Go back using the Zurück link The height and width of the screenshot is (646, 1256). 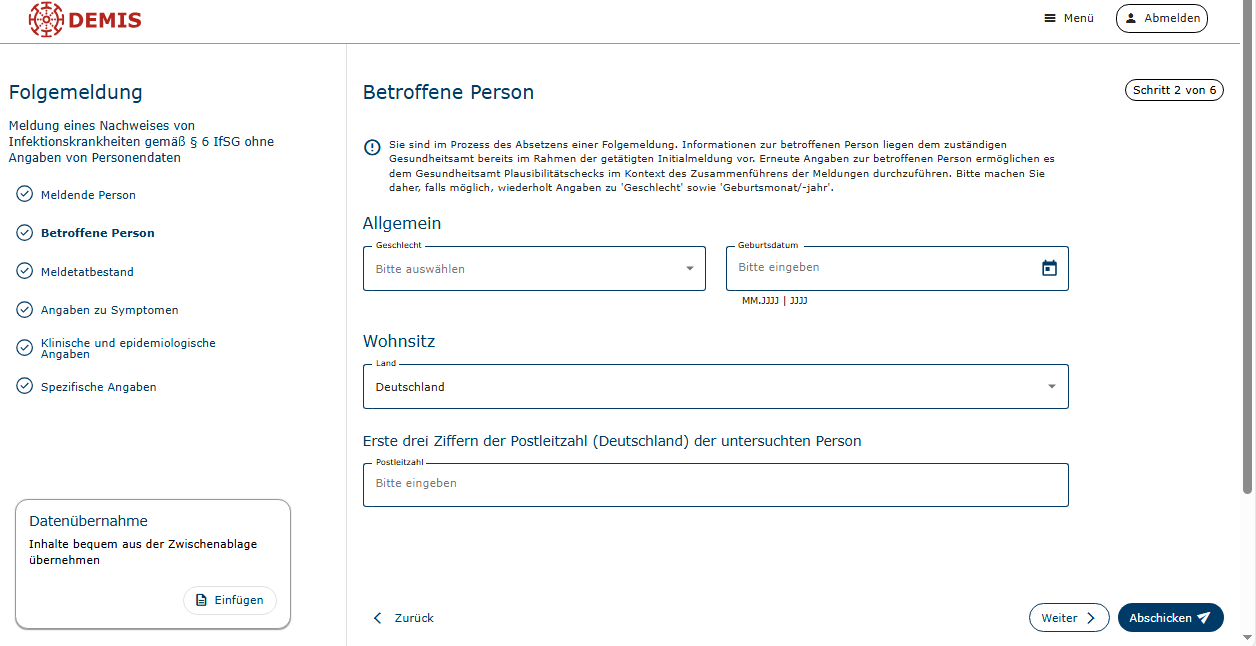[403, 618]
